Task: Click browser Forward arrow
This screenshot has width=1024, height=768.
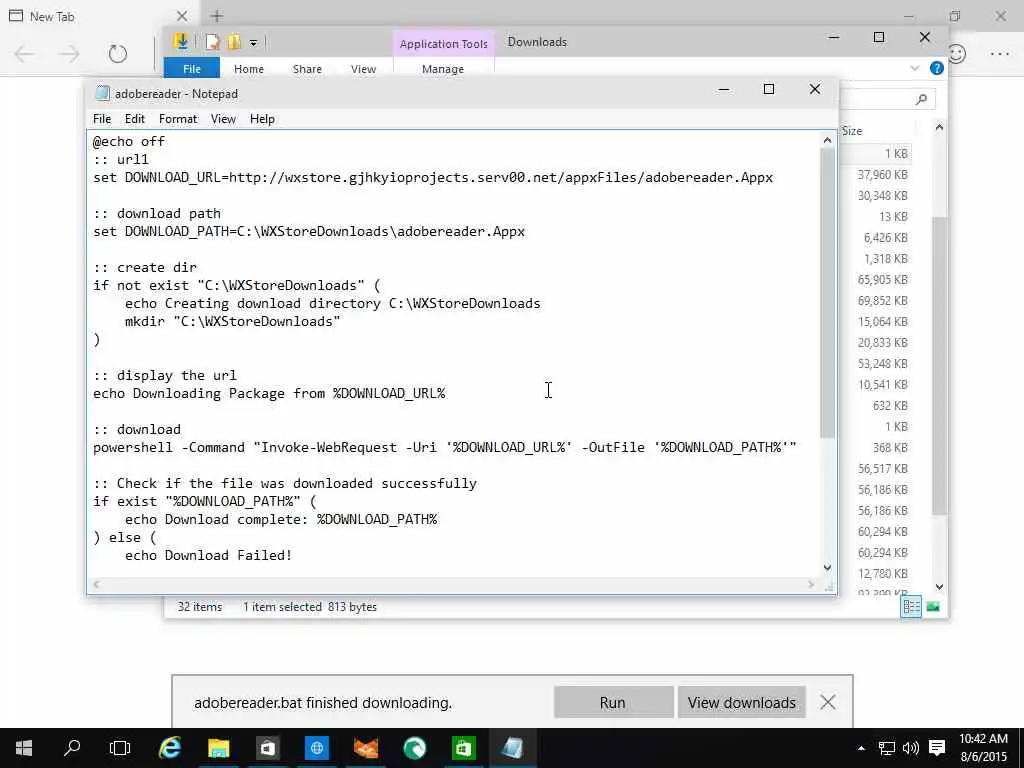Action: pos(69,54)
